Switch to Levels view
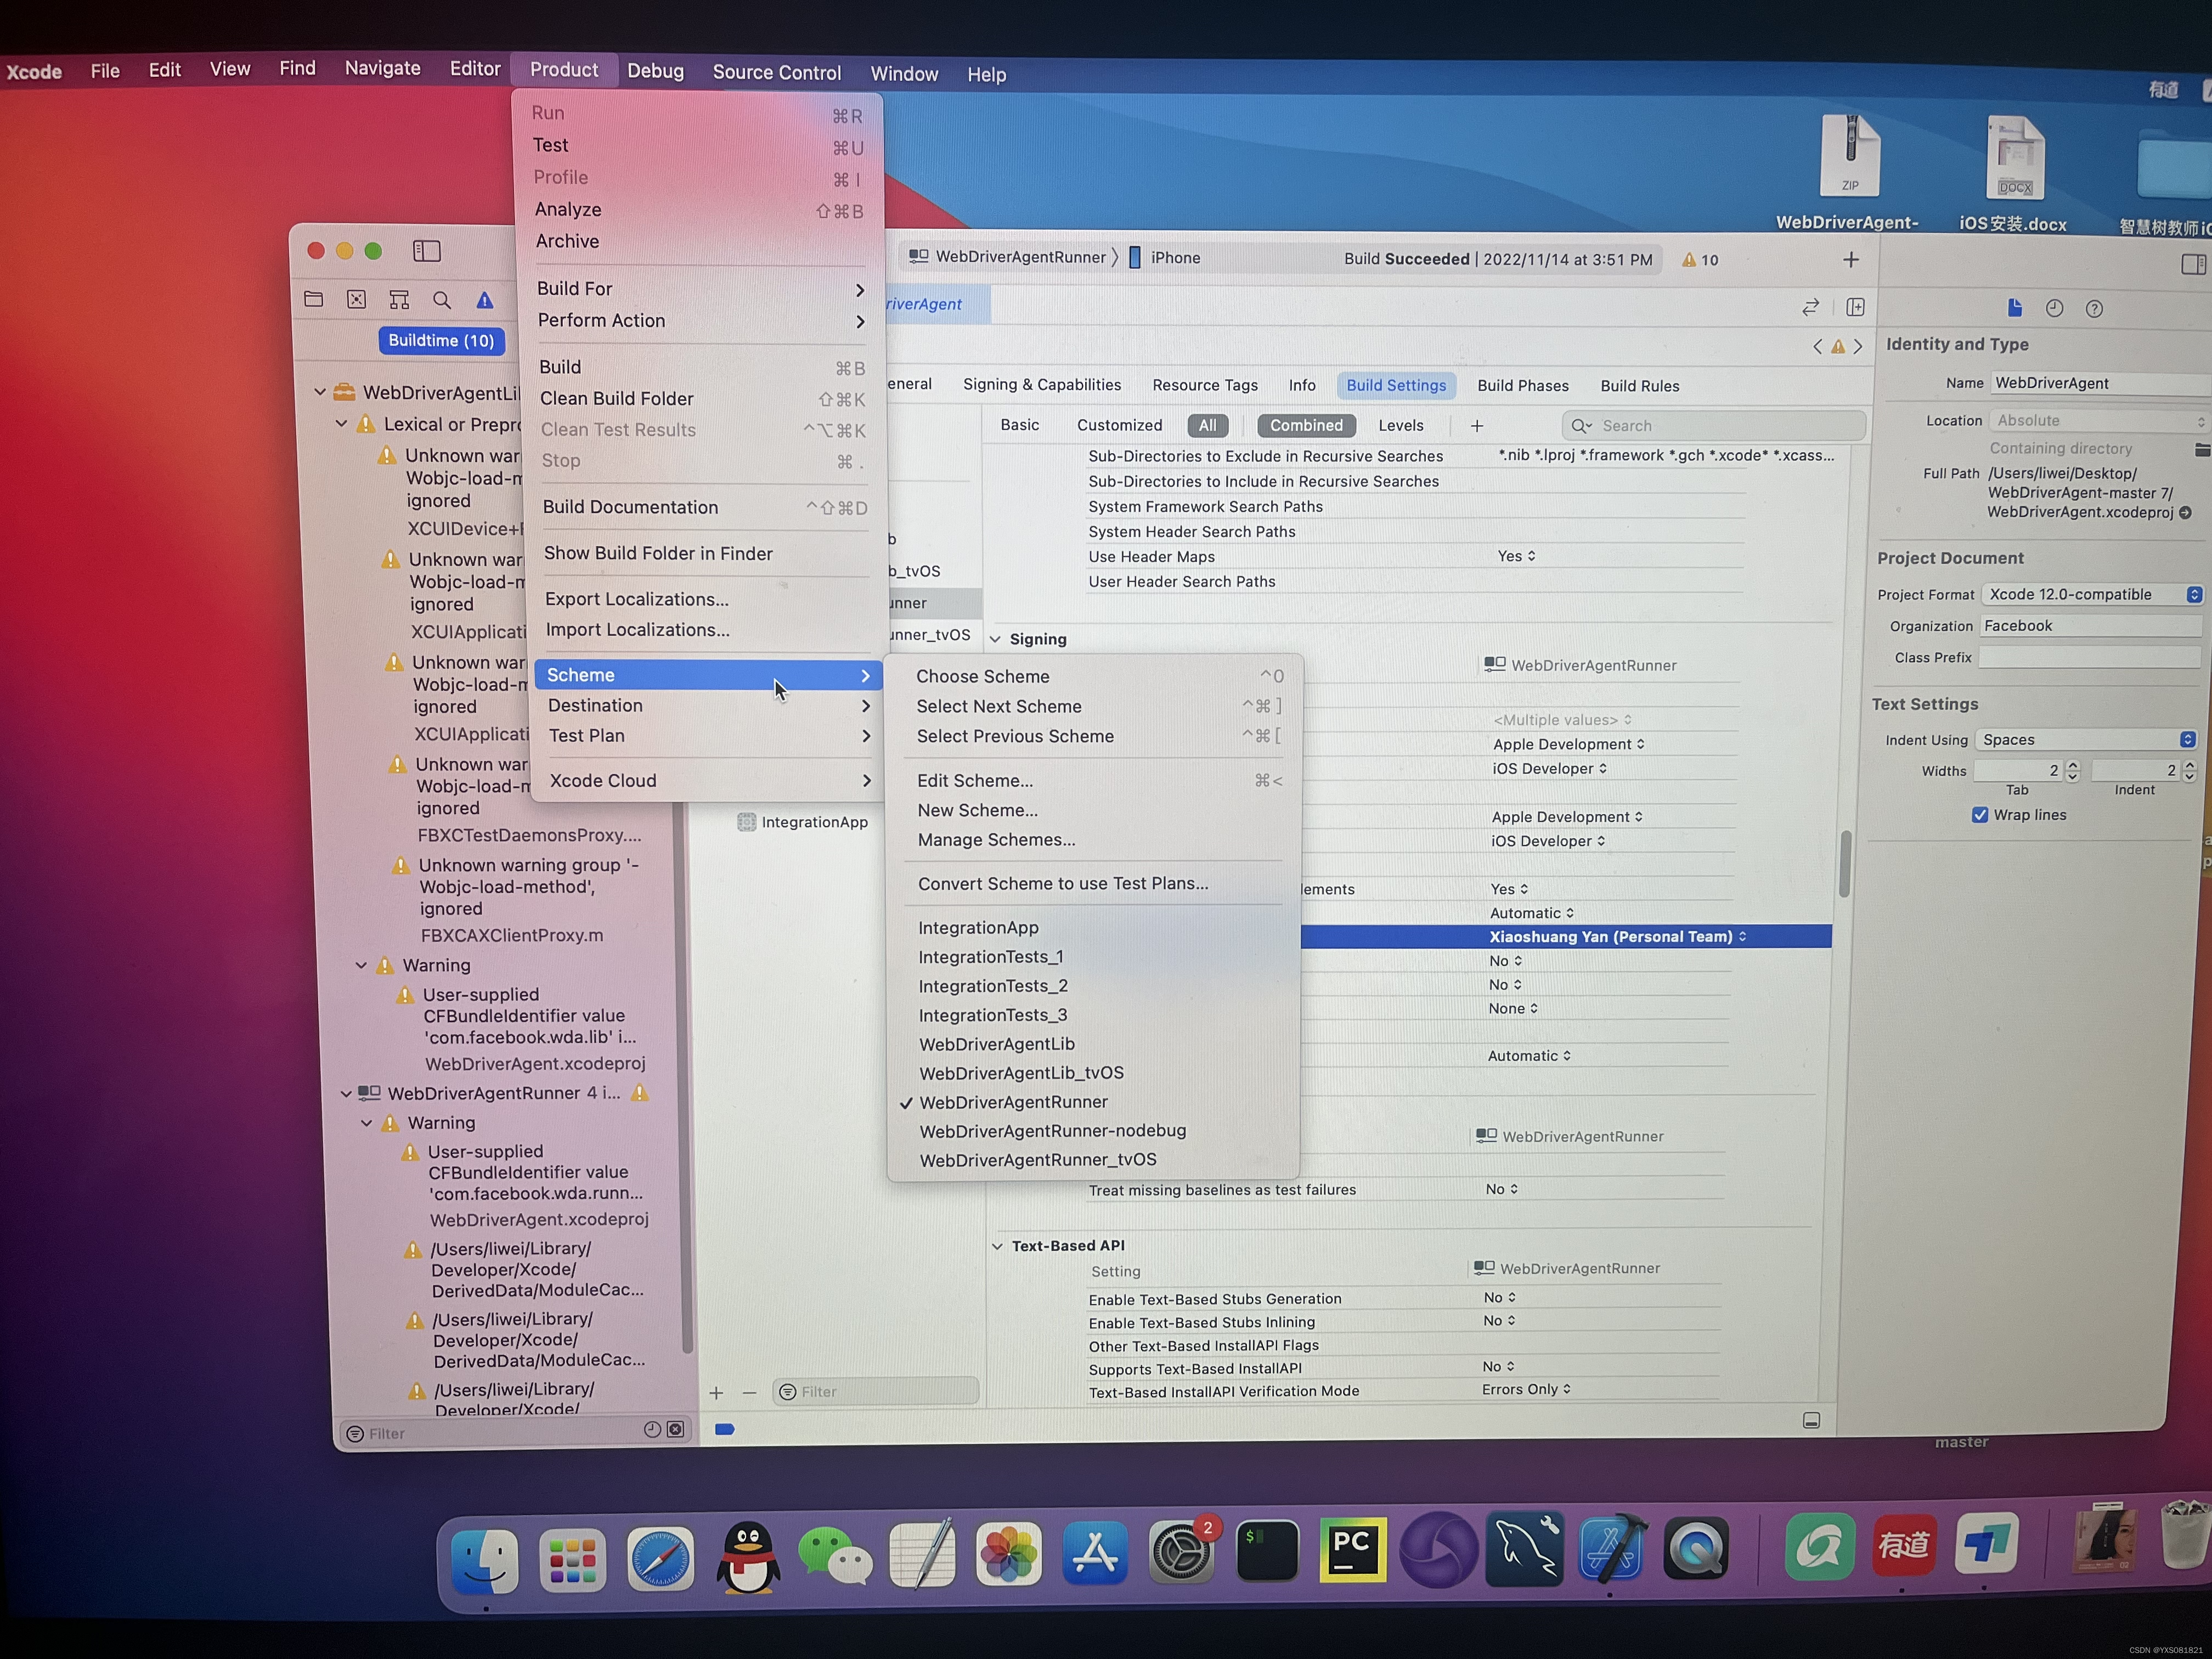2212x1659 pixels. (1400, 425)
